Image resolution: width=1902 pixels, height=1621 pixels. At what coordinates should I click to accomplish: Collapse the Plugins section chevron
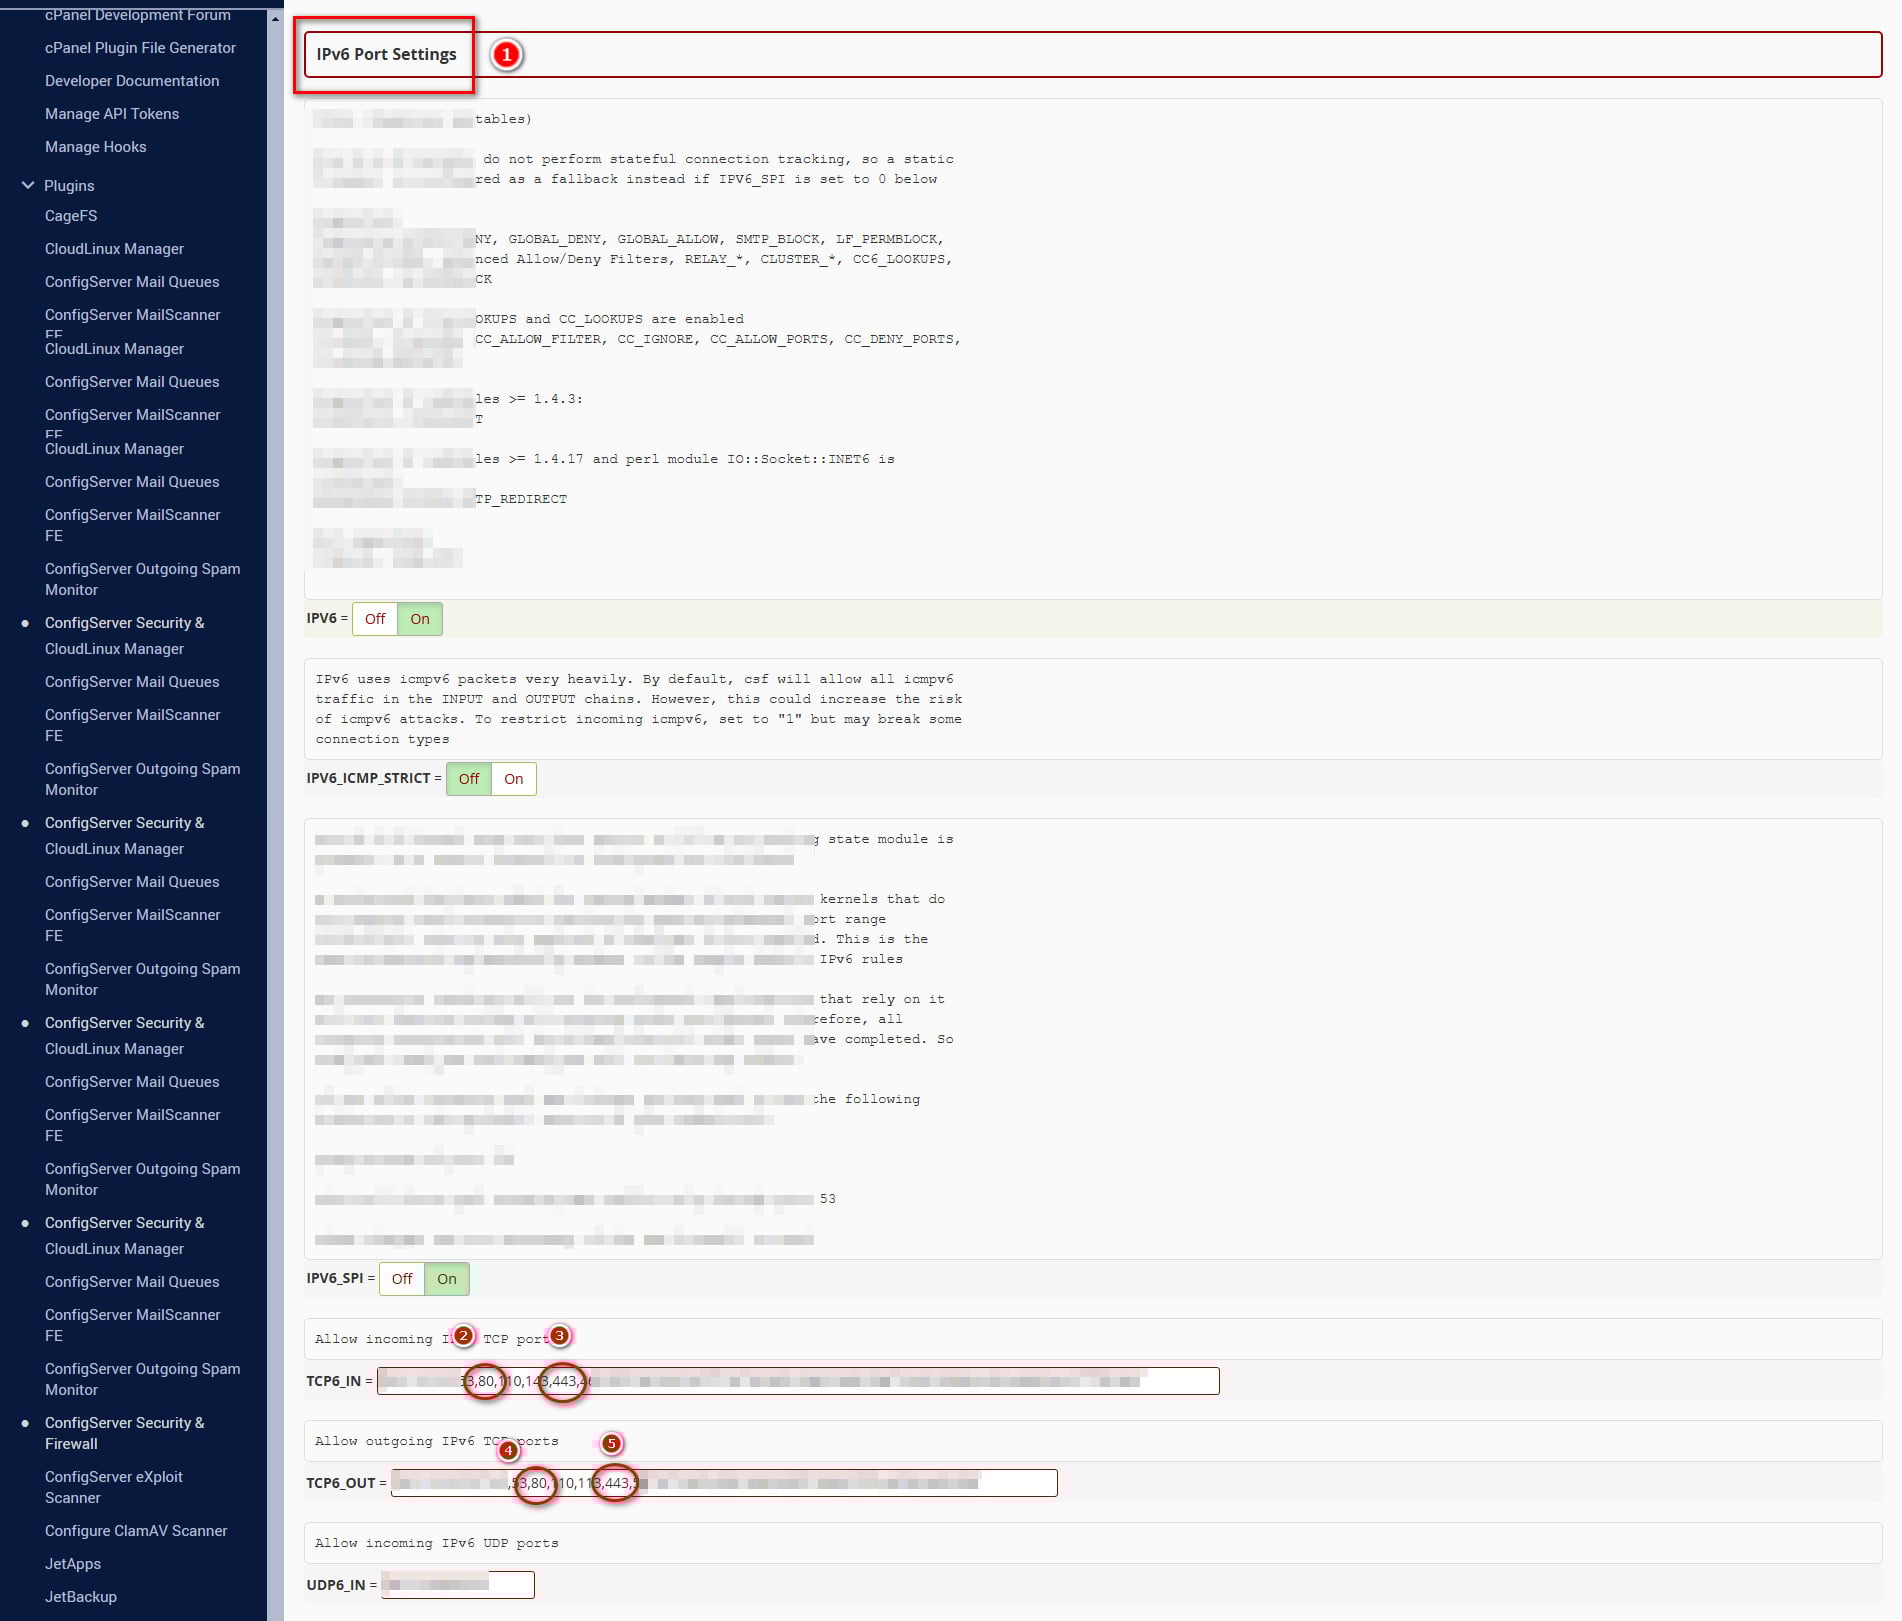tap(28, 186)
